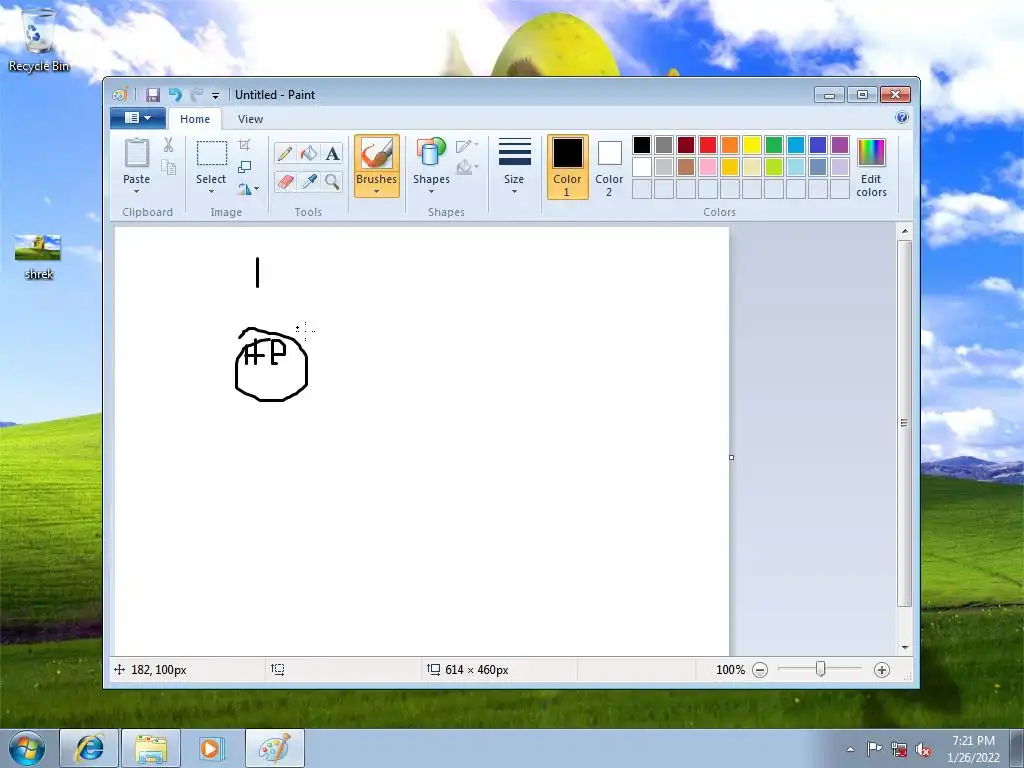The image size is (1024, 768).
Task: Click the zoom slider handle
Action: pyautogui.click(x=820, y=669)
